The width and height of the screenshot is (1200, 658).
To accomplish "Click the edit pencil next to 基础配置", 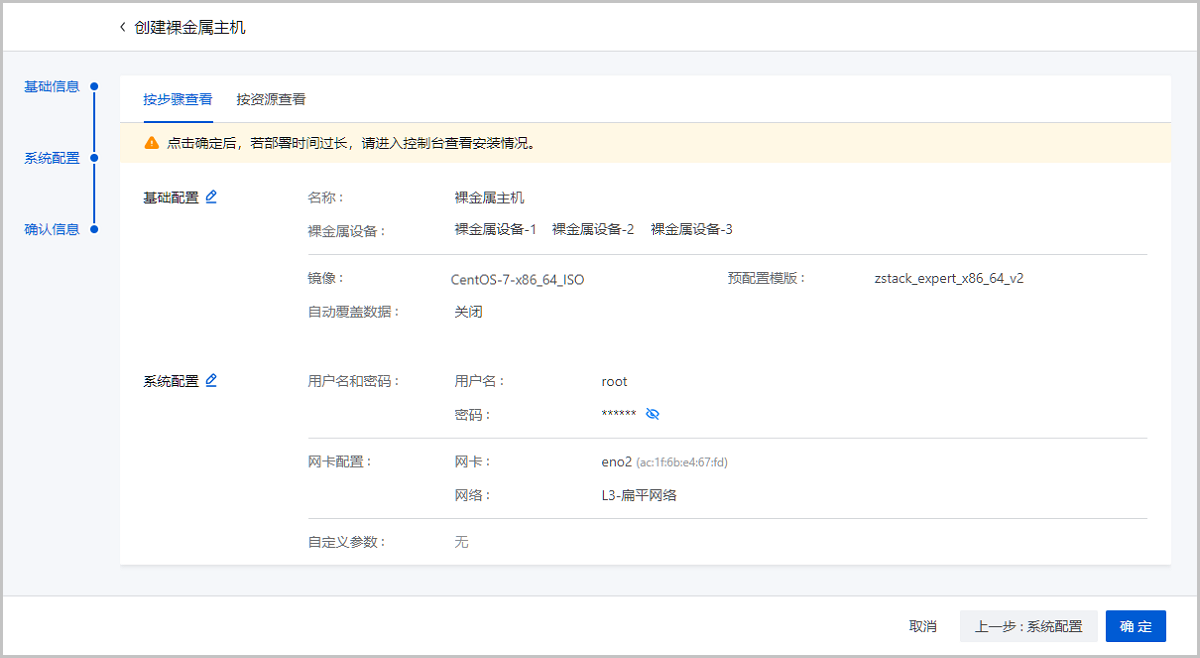I will click(x=211, y=197).
